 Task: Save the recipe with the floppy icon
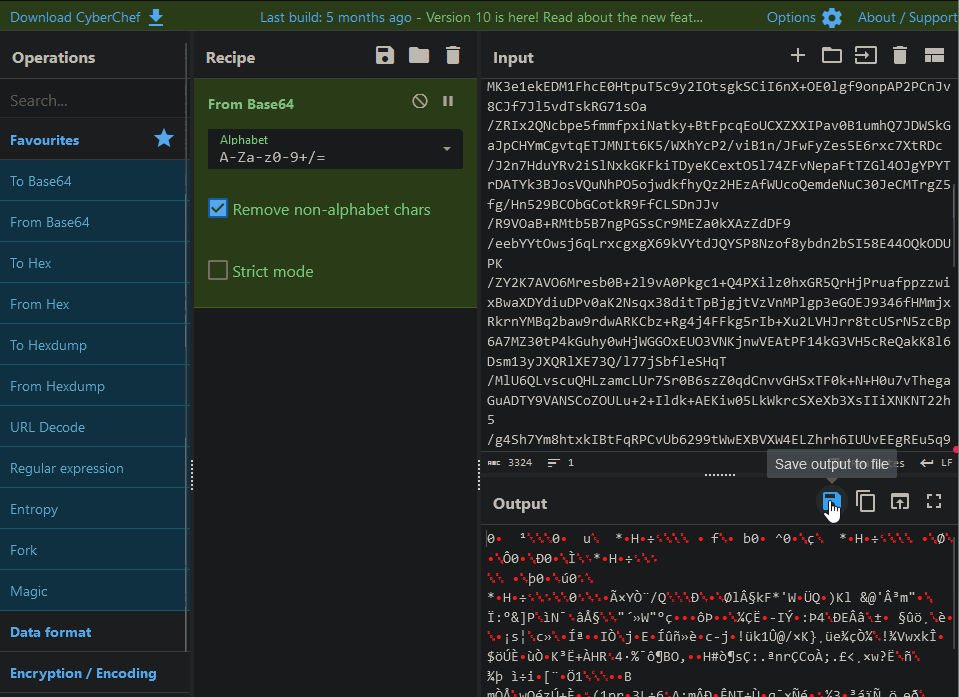(x=385, y=55)
